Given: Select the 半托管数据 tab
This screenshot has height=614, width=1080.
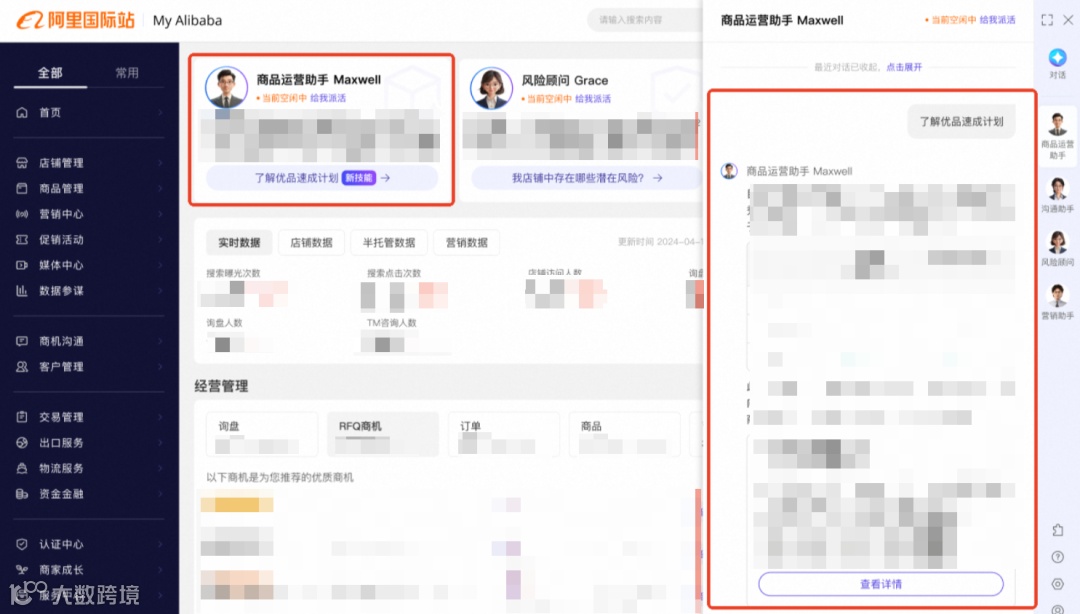Looking at the screenshot, I should coord(389,243).
